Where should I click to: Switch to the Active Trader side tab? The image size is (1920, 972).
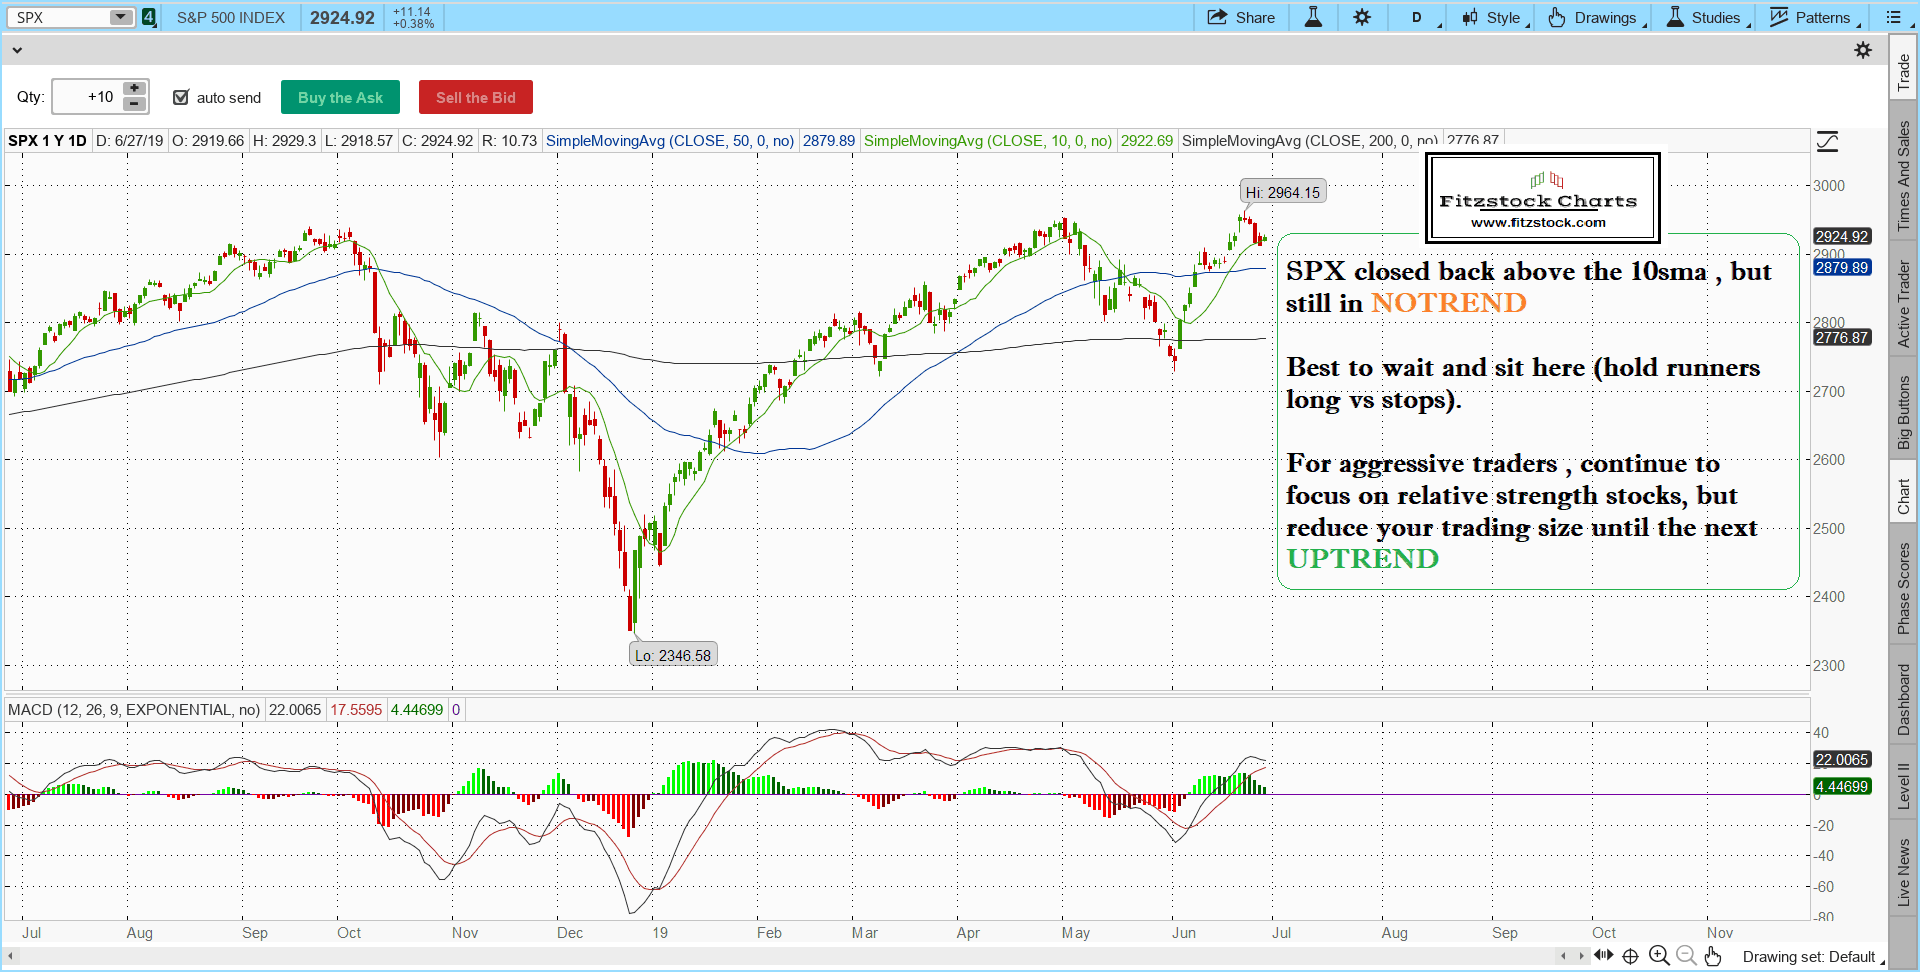point(1903,304)
